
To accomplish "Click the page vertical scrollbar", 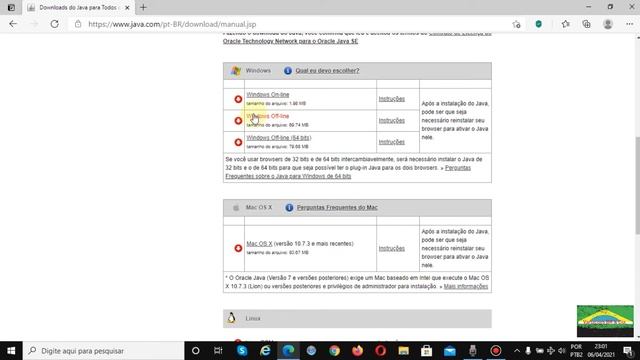I will pos(637,186).
